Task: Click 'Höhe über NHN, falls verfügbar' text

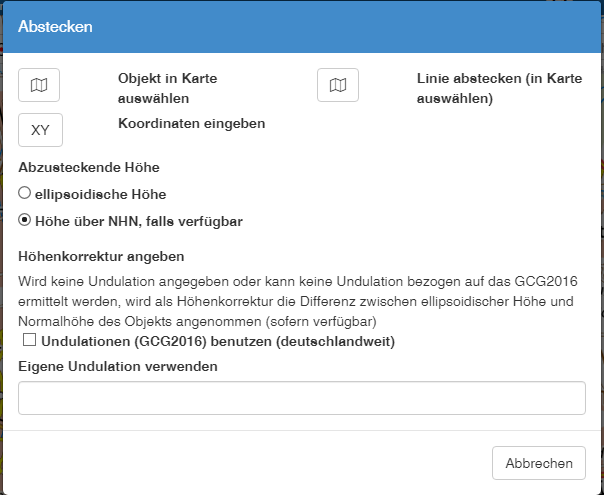Action: click(138, 220)
